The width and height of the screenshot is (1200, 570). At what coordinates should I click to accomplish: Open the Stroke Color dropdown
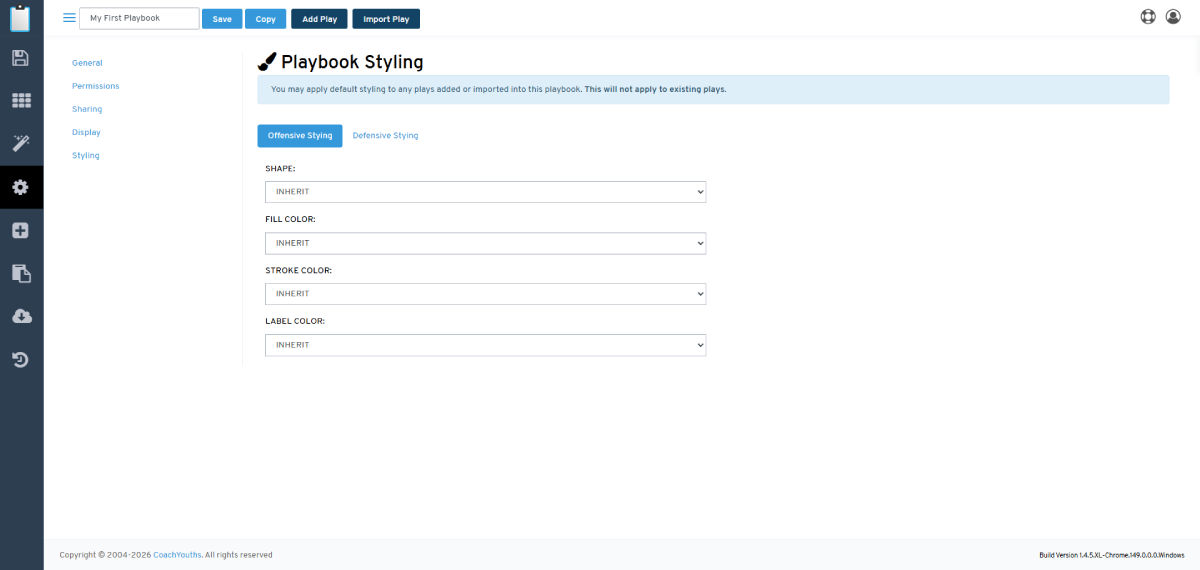click(485, 294)
